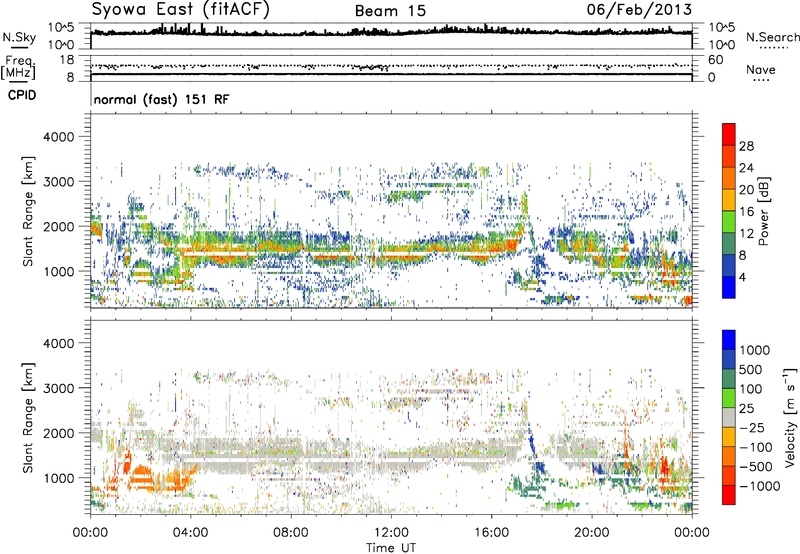The width and height of the screenshot is (800, 554).
Task: Select the "Velocity [m s-1]" colorbar title
Action: point(790,417)
